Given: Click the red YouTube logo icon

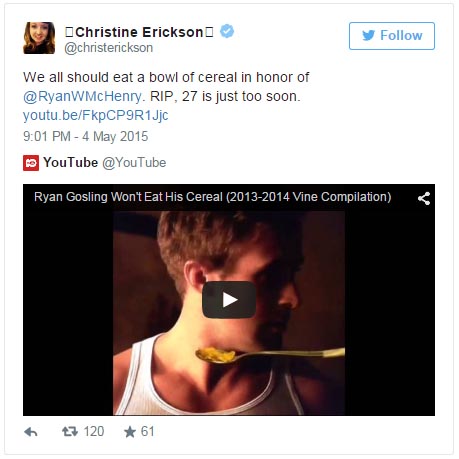Looking at the screenshot, I should [x=31, y=163].
